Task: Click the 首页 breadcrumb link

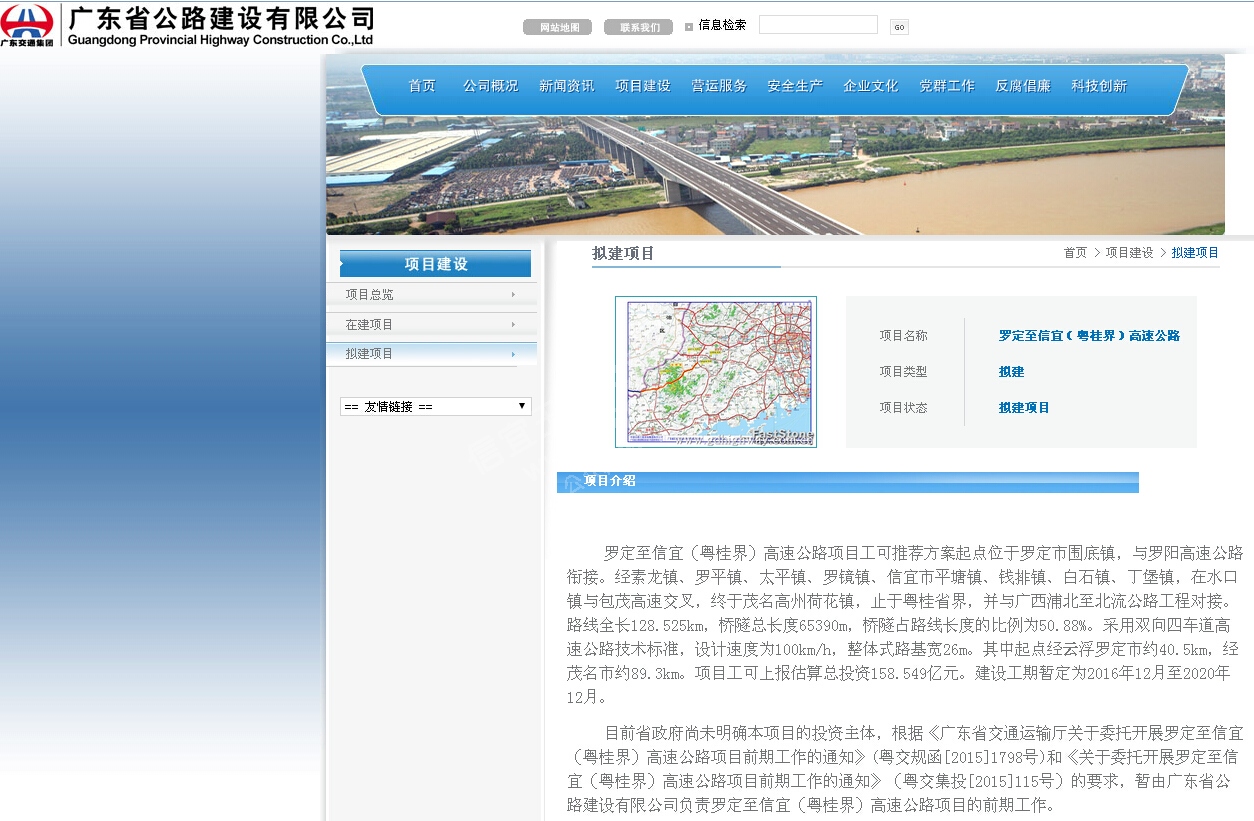Action: (x=1075, y=253)
